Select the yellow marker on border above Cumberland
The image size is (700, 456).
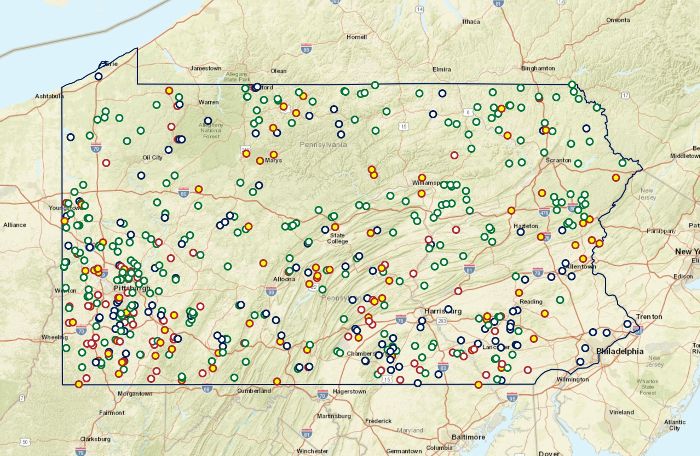tap(277, 381)
